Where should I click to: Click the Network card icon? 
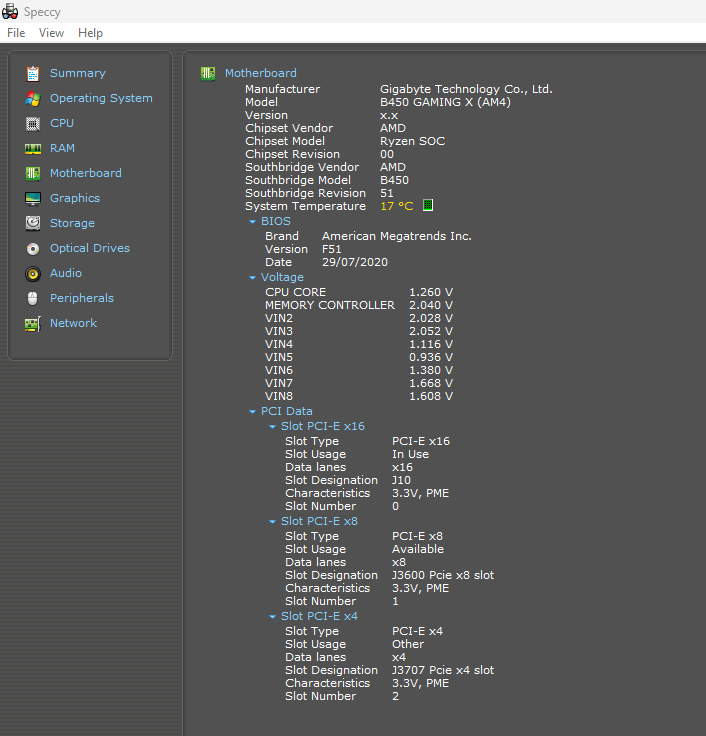pos(33,324)
